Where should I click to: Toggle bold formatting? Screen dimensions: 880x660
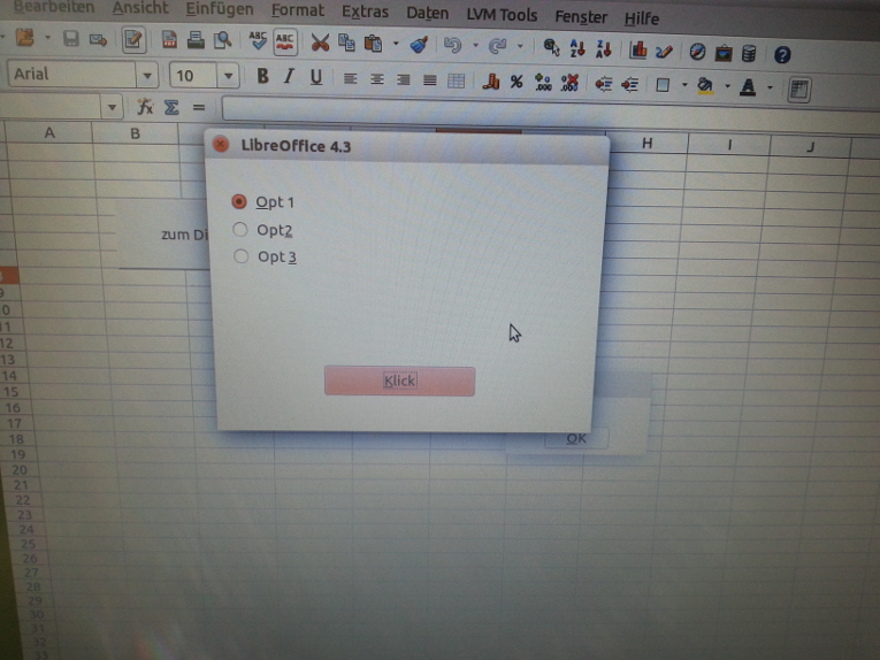(262, 76)
